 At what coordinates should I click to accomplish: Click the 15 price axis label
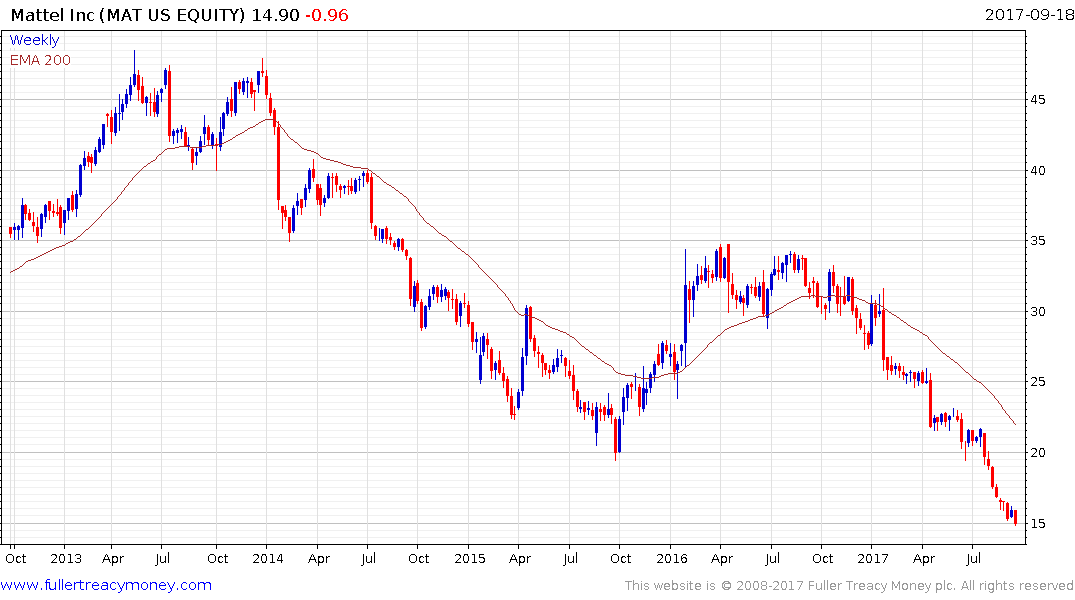click(x=1037, y=523)
